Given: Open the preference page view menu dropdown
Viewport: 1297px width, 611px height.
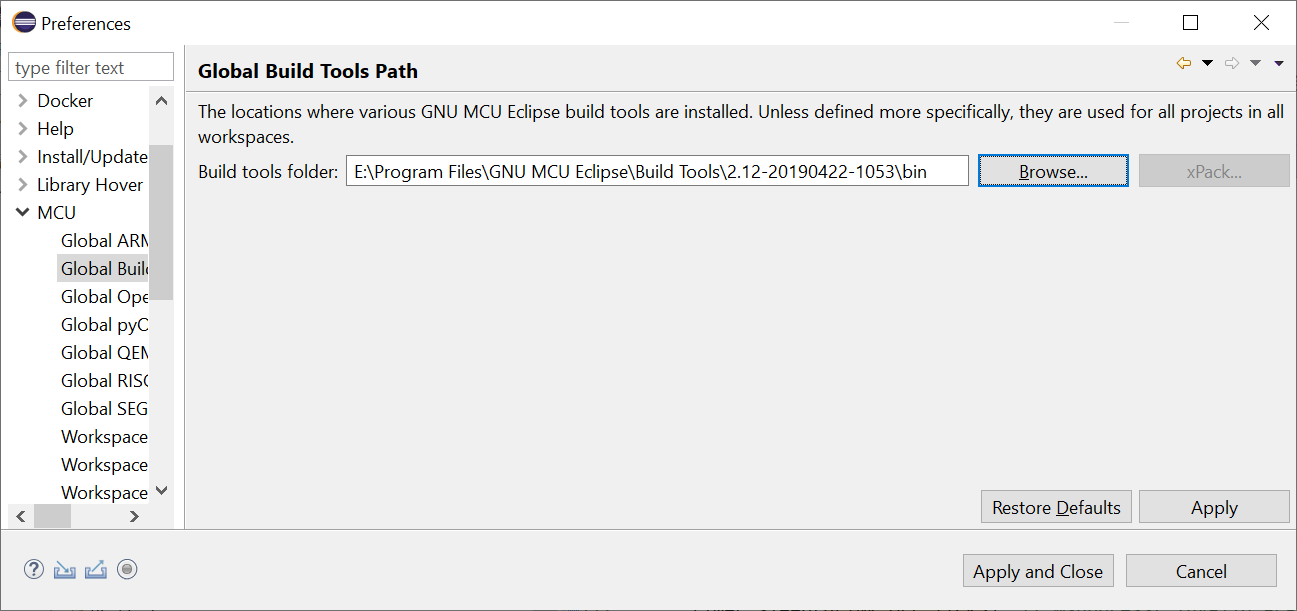Looking at the screenshot, I should point(1279,64).
